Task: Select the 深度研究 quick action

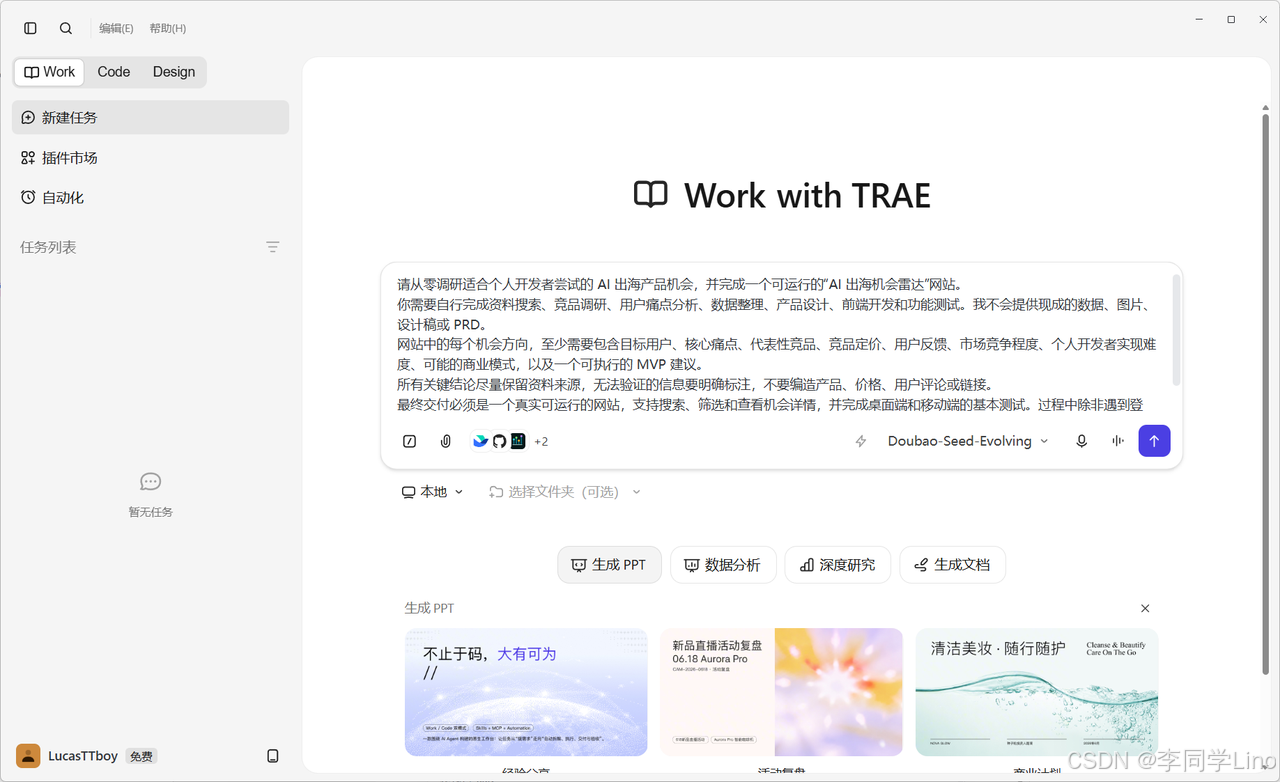Action: (x=838, y=565)
